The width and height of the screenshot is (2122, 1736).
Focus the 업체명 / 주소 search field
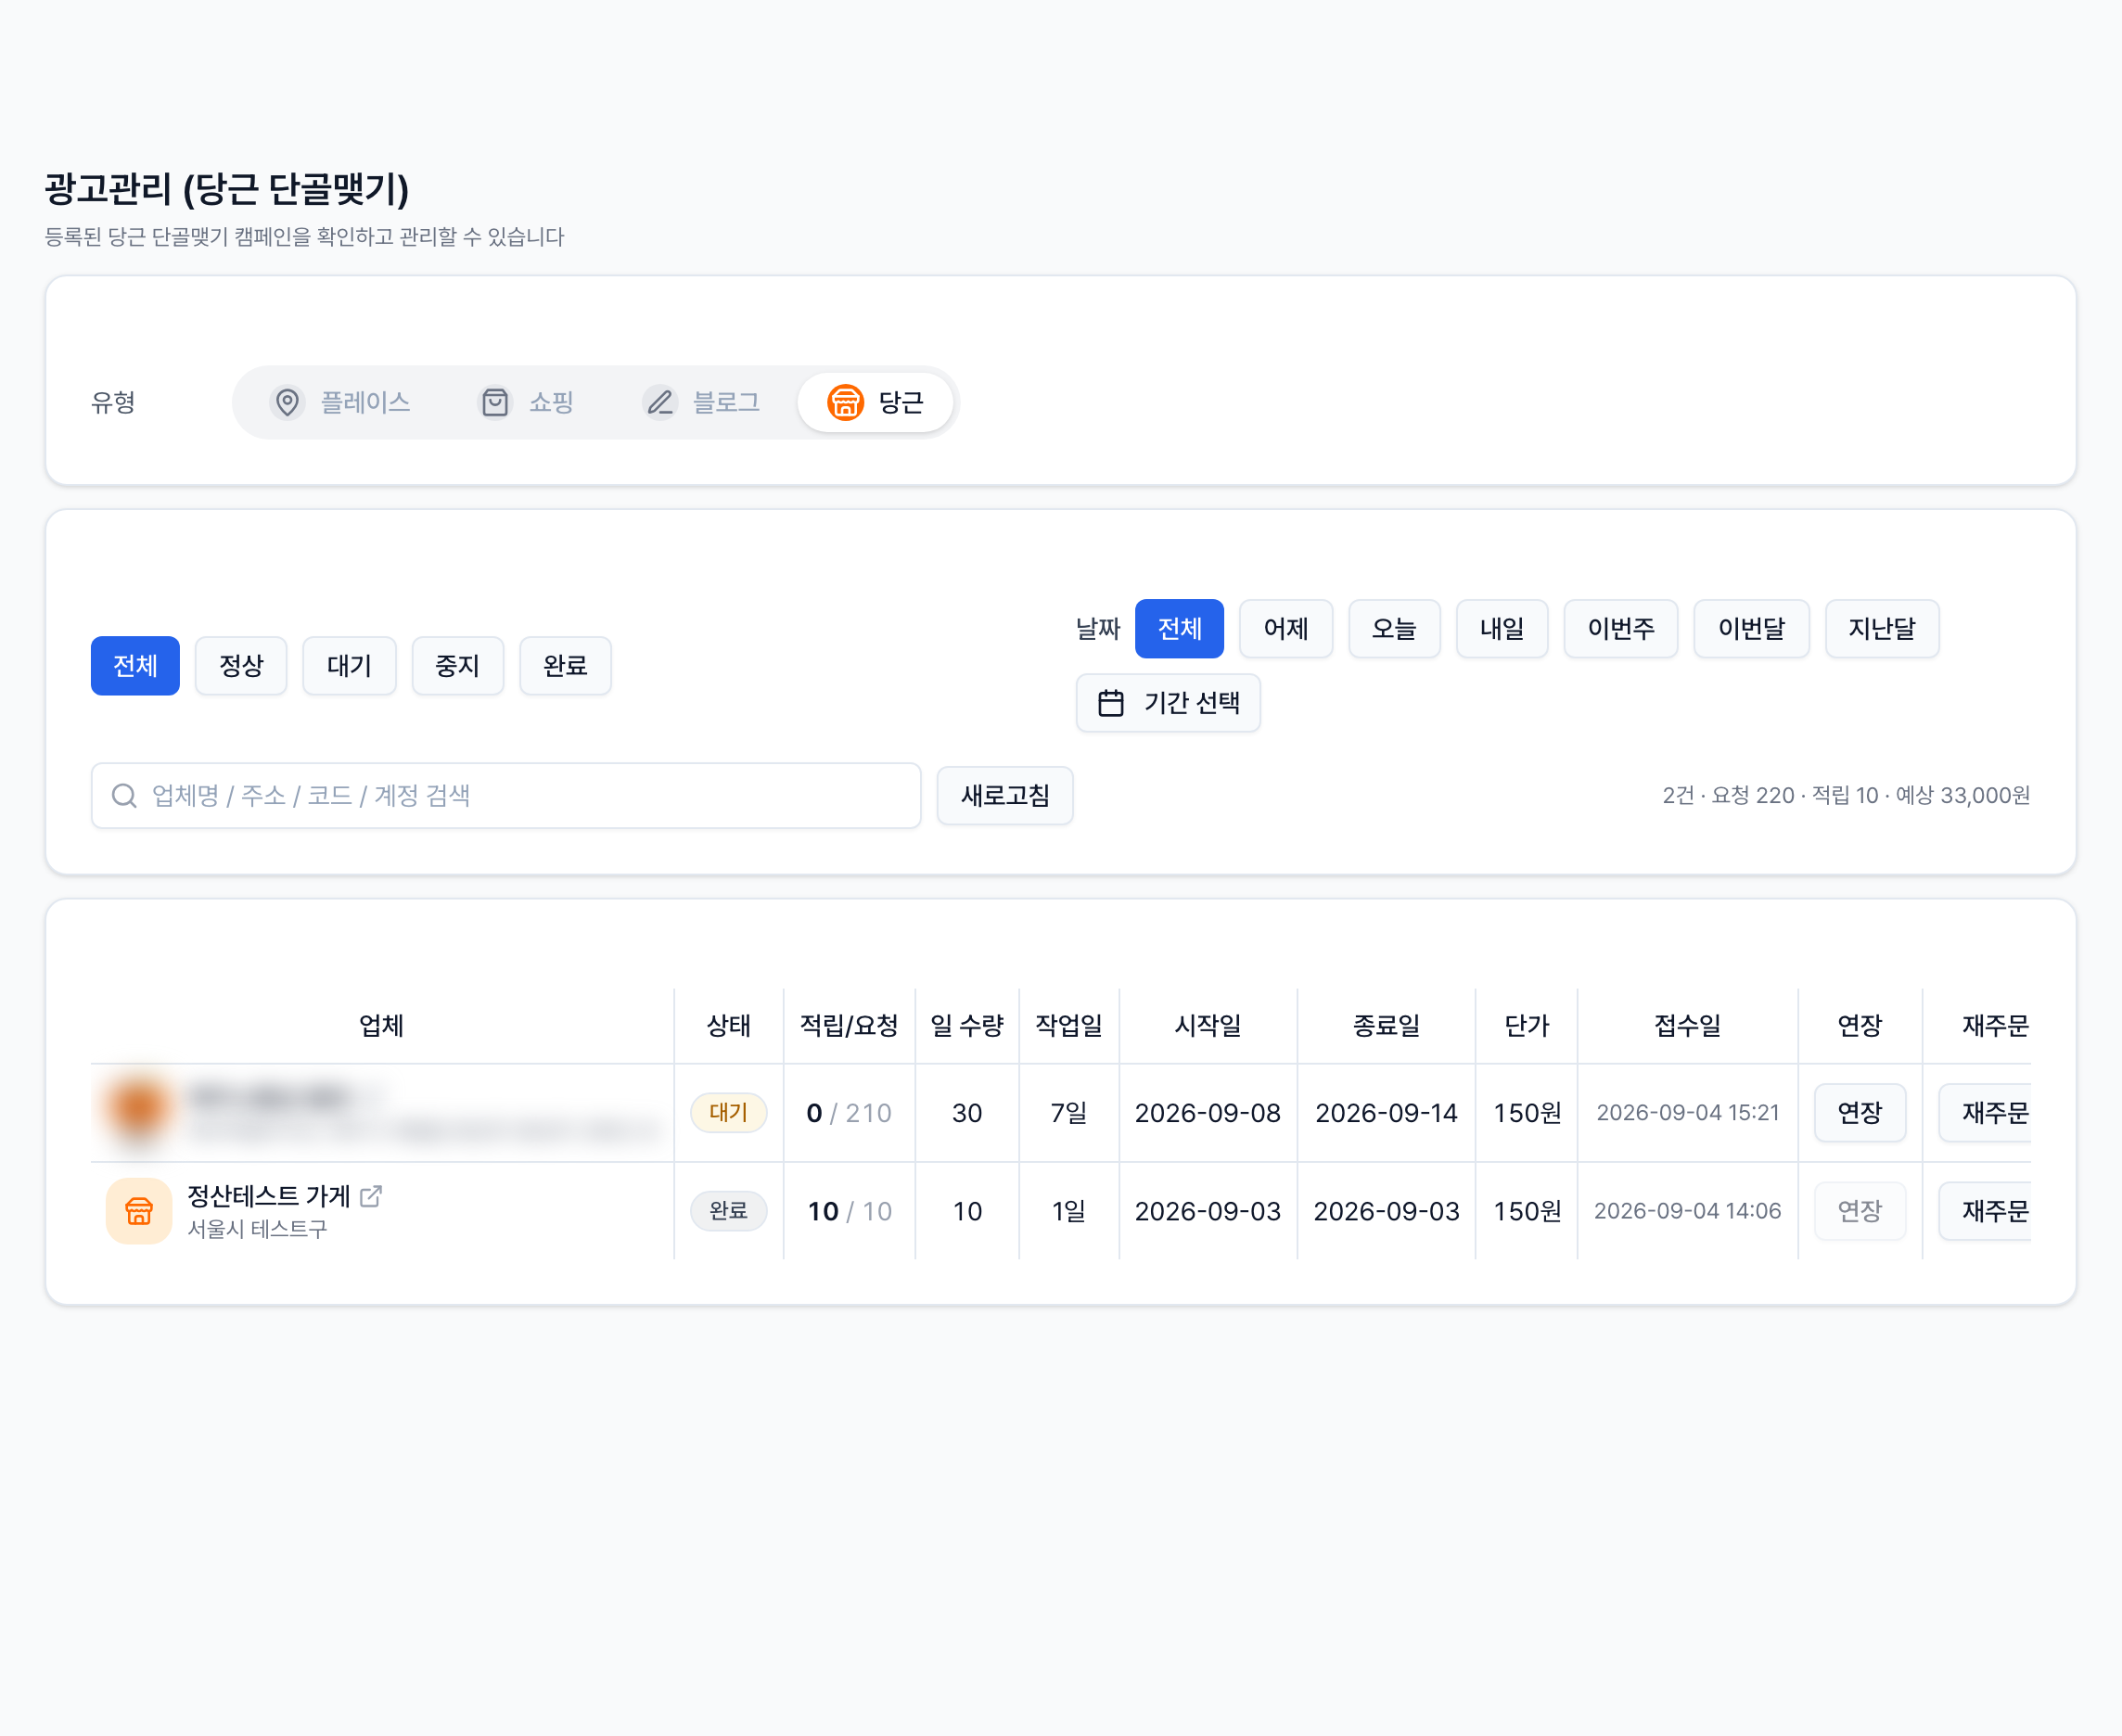[506, 796]
